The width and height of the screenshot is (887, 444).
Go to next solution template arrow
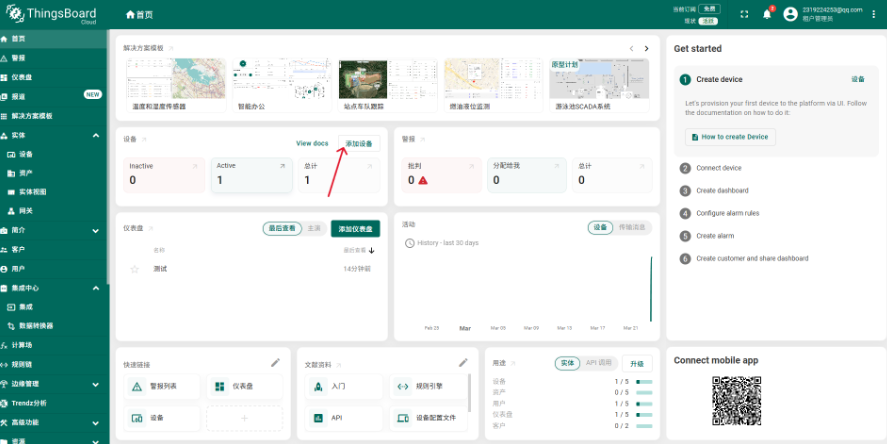[x=647, y=48]
